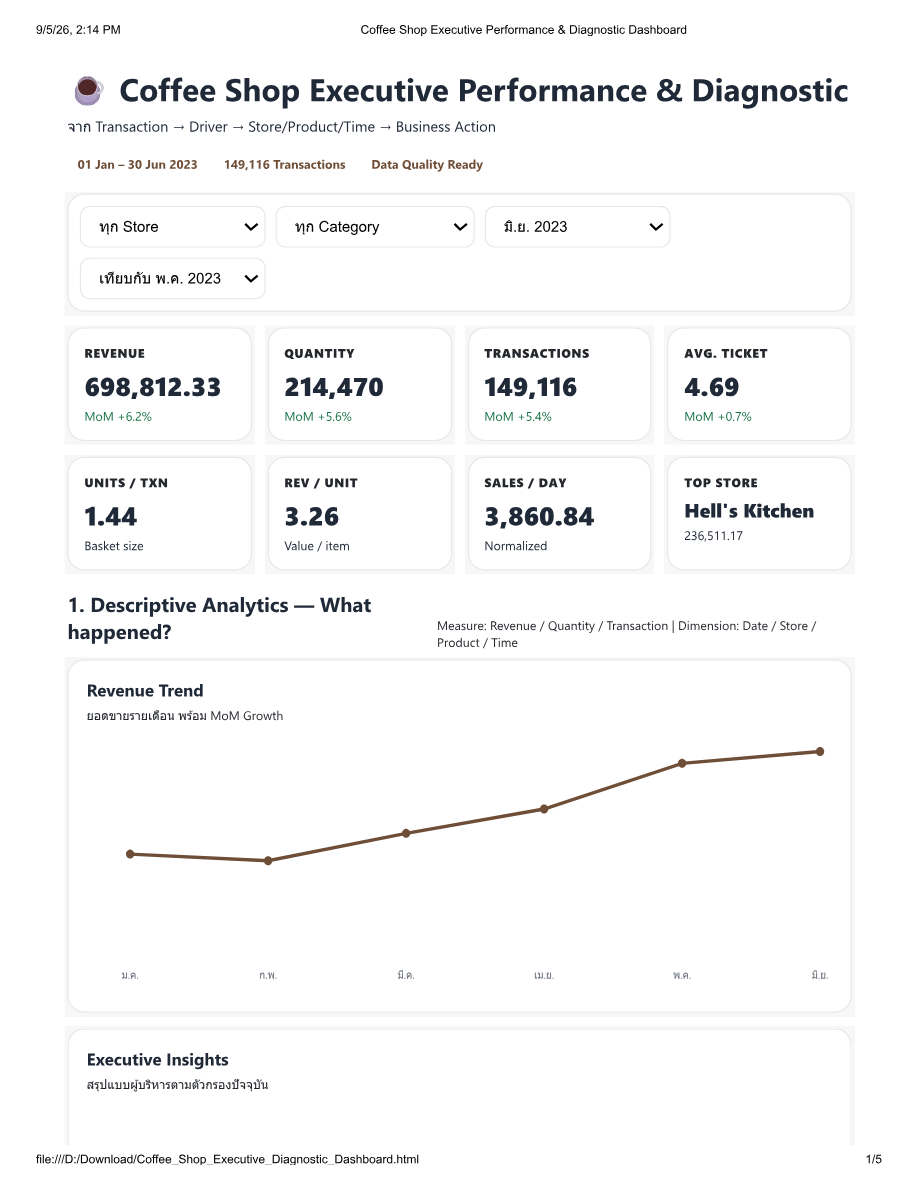Screen dimensions: 918x1188
Task: Click the top store revenue 236,511.17
Action: coord(713,536)
